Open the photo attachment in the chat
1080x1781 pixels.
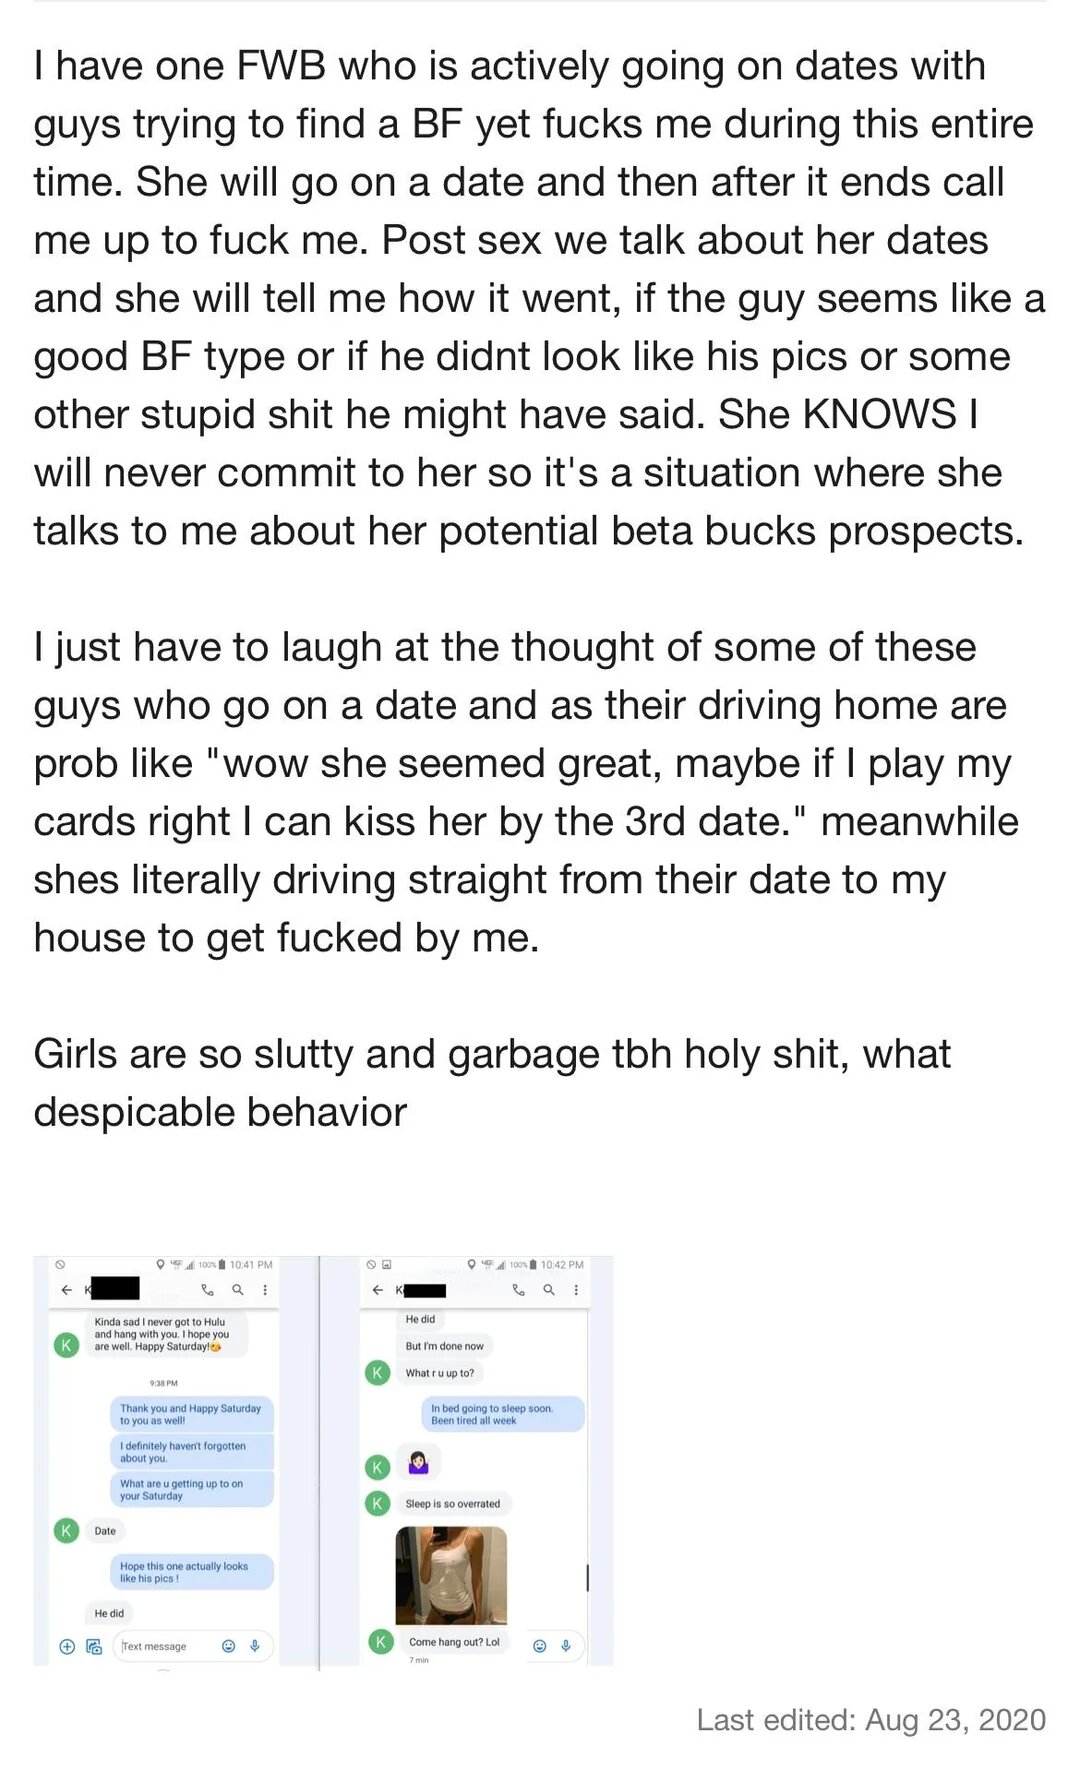[x=451, y=1575]
